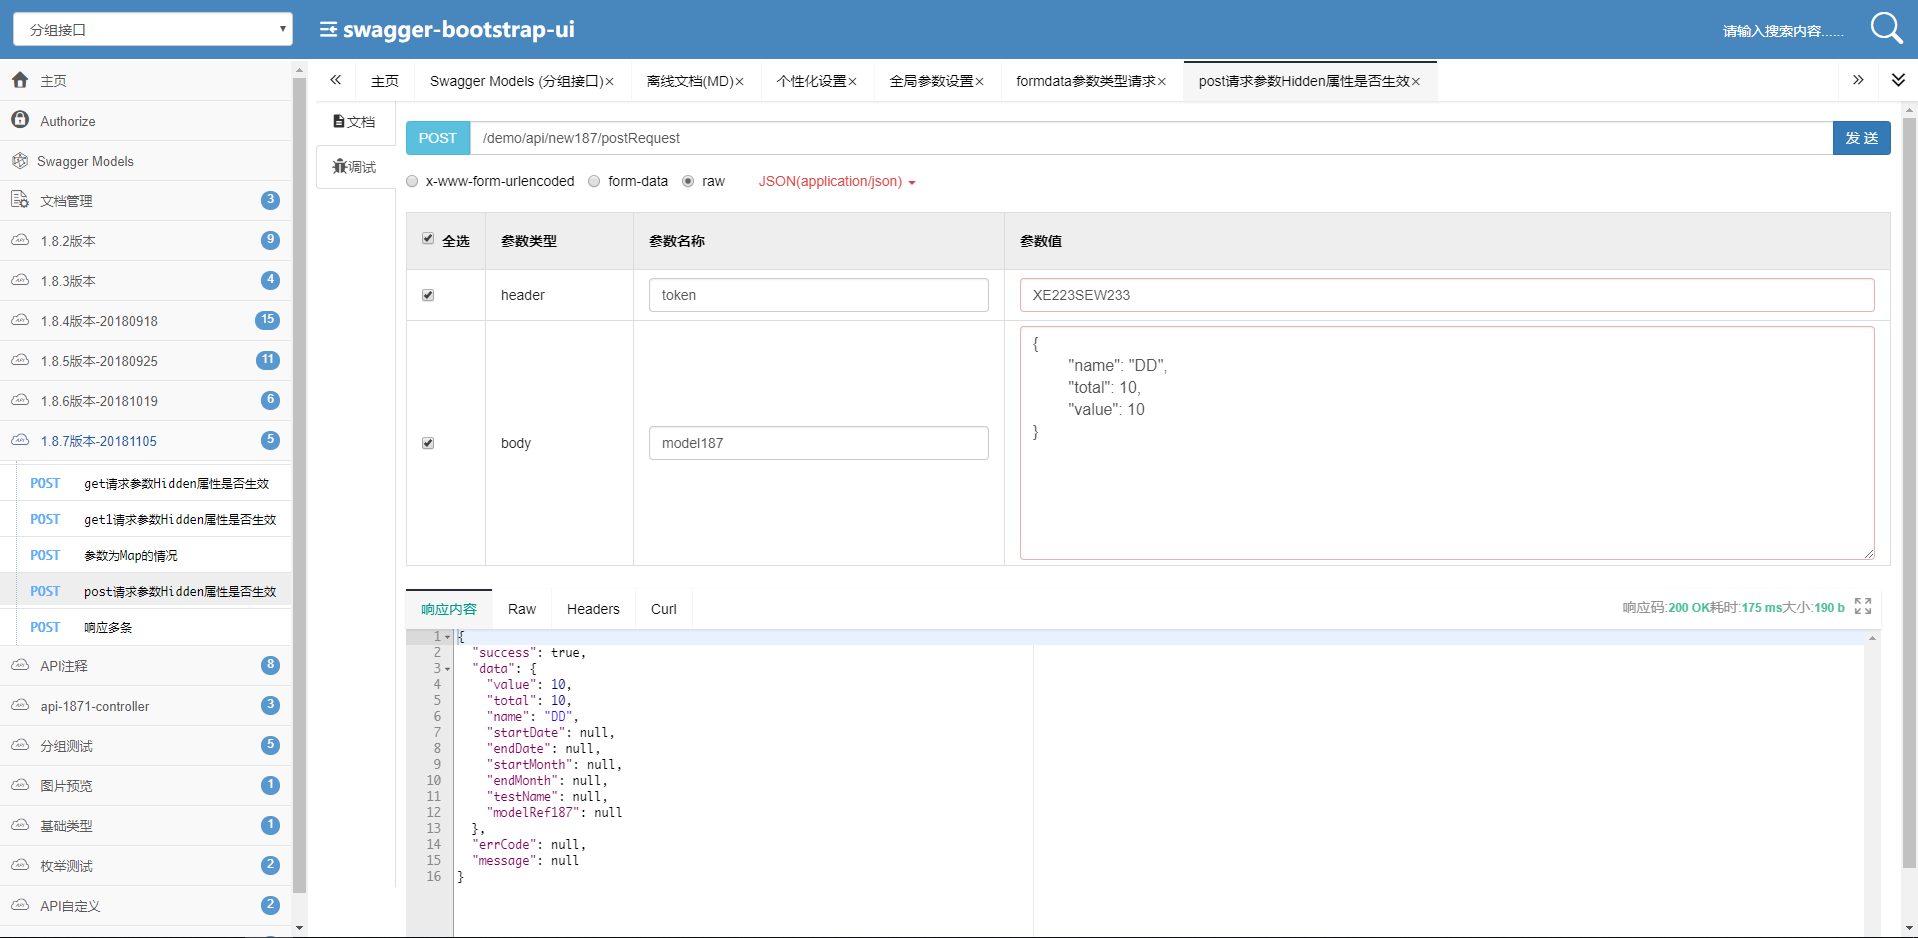Click the token value field XE223SEW233
This screenshot has width=1918, height=938.
pyautogui.click(x=1447, y=295)
